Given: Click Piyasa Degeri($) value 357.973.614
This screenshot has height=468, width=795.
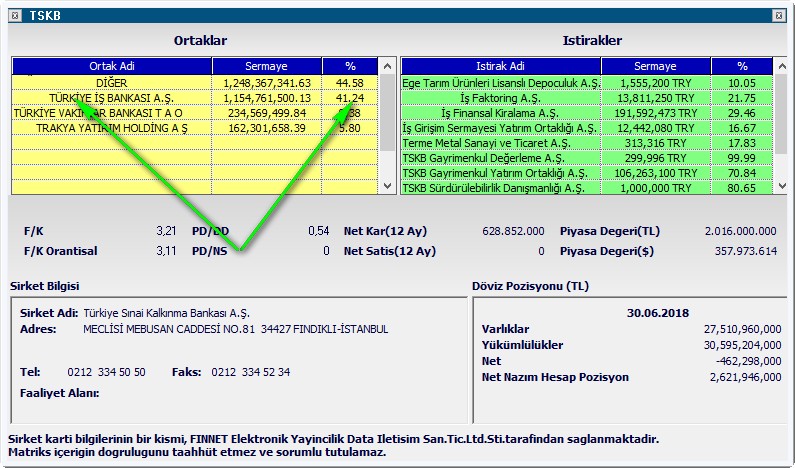Looking at the screenshot, I should tap(746, 251).
